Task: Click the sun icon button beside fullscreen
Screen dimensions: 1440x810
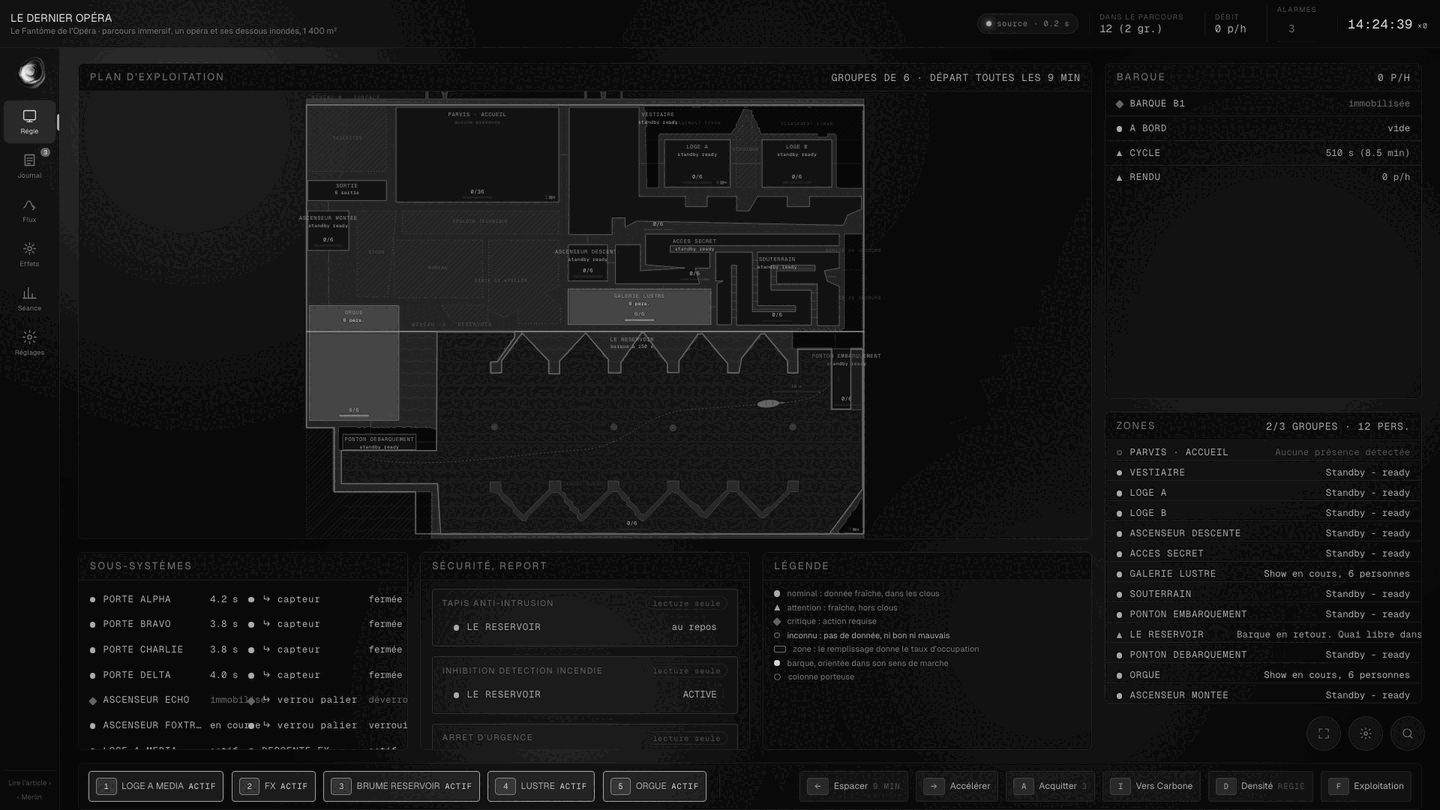Action: [x=1365, y=734]
